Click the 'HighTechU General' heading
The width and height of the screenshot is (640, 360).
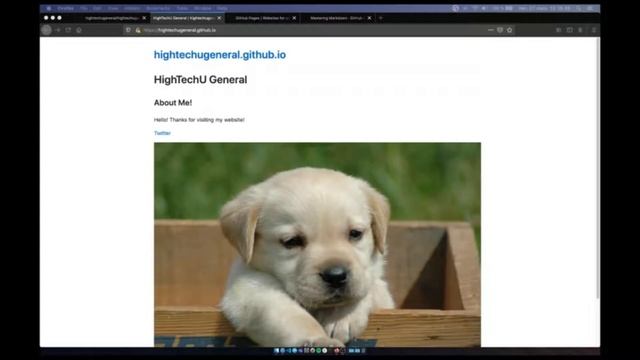200,80
